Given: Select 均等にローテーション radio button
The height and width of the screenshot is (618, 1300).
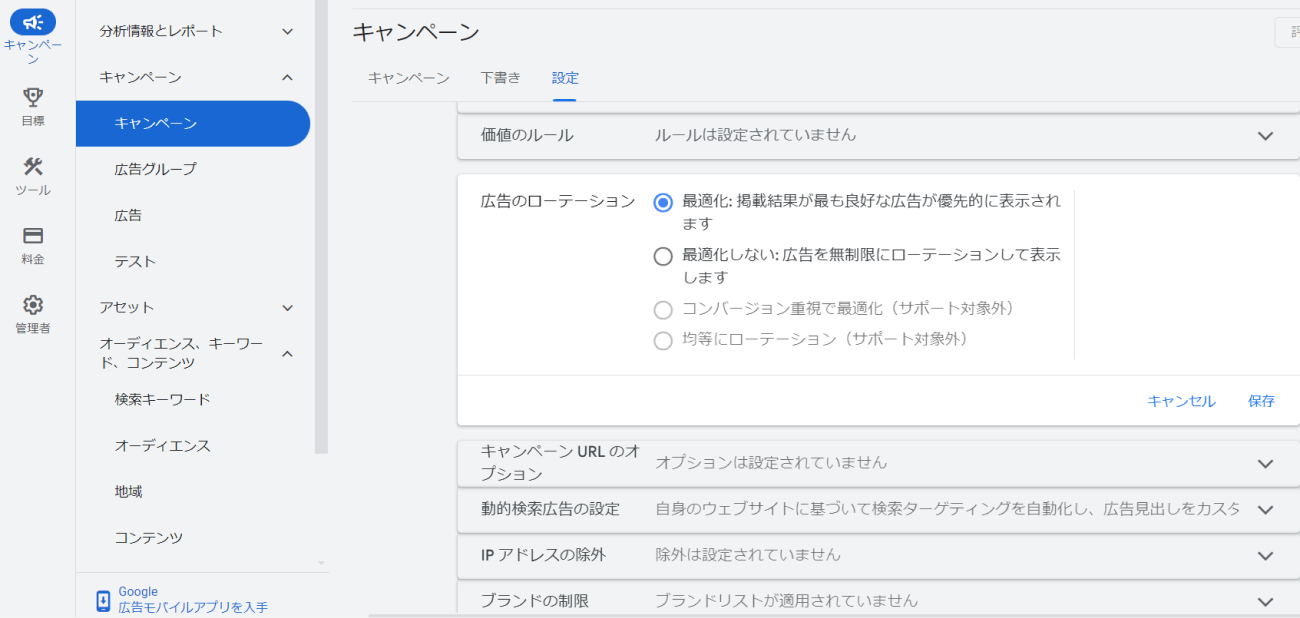Looking at the screenshot, I should point(663,341).
